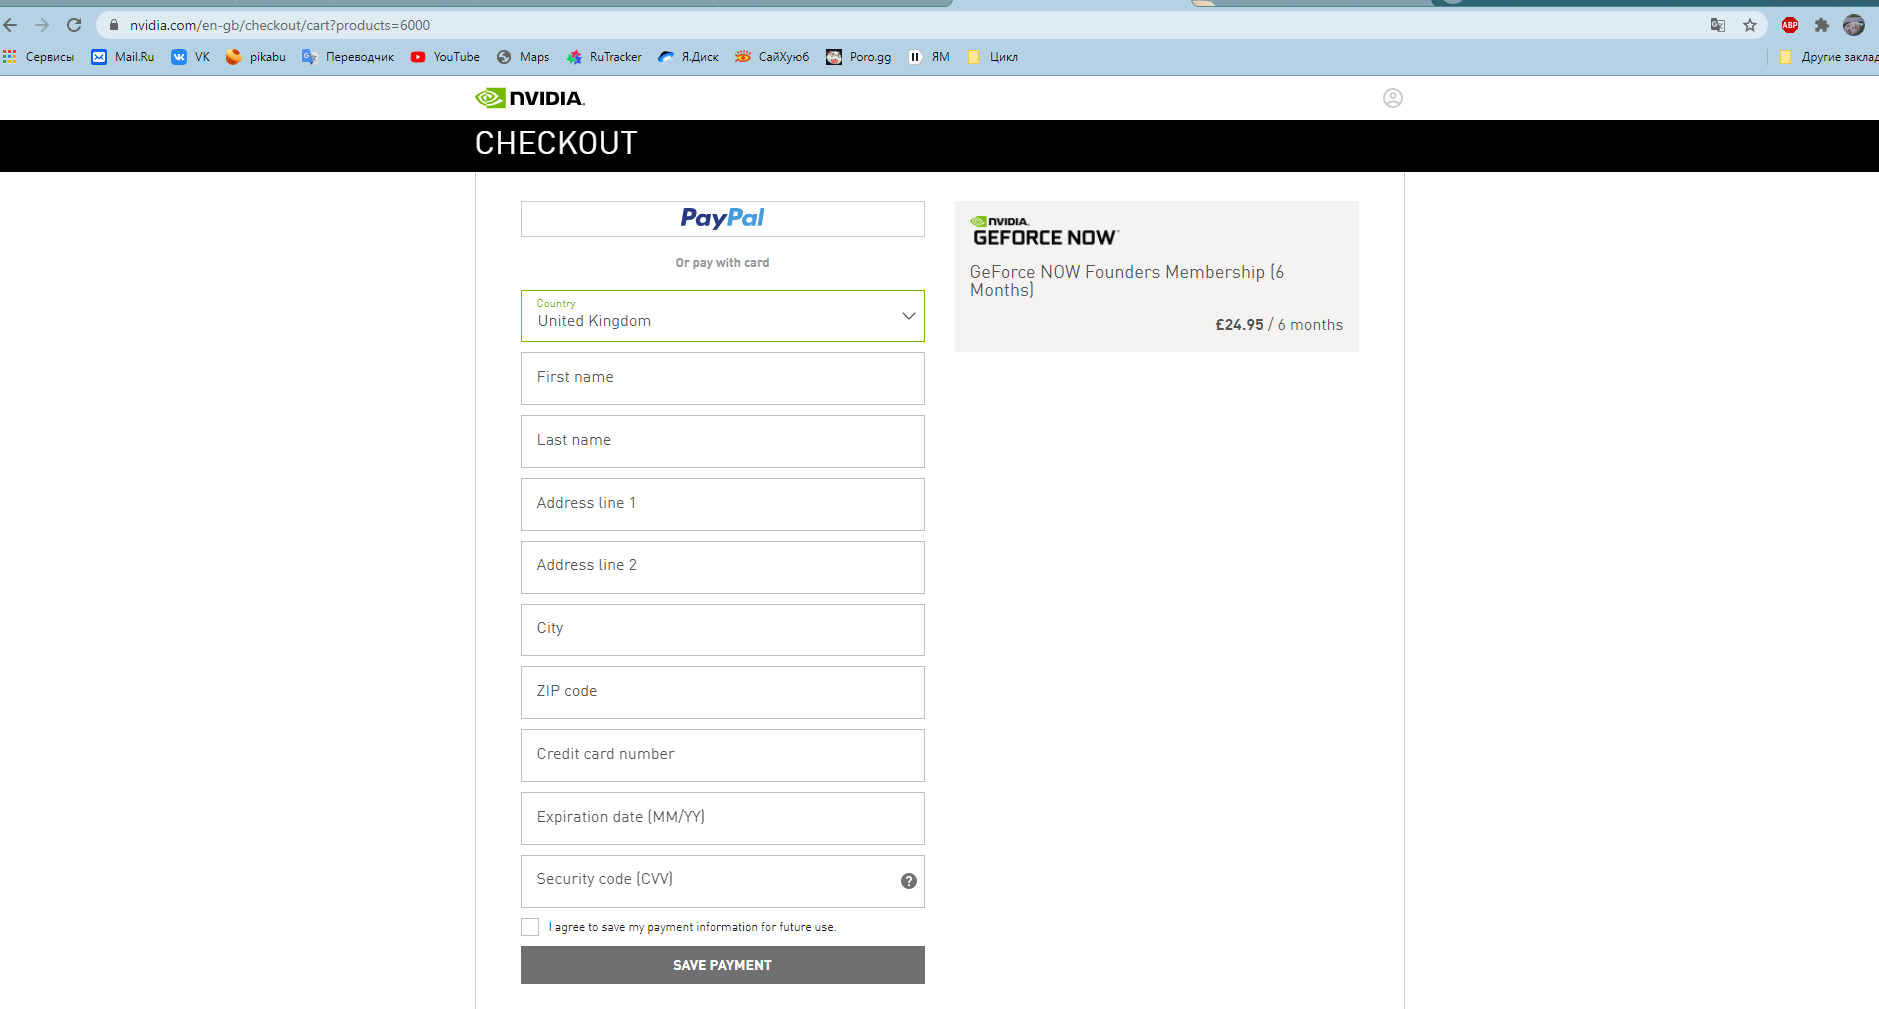Open the ABP ad blocker extension
This screenshot has height=1009, width=1879.
tap(1790, 25)
